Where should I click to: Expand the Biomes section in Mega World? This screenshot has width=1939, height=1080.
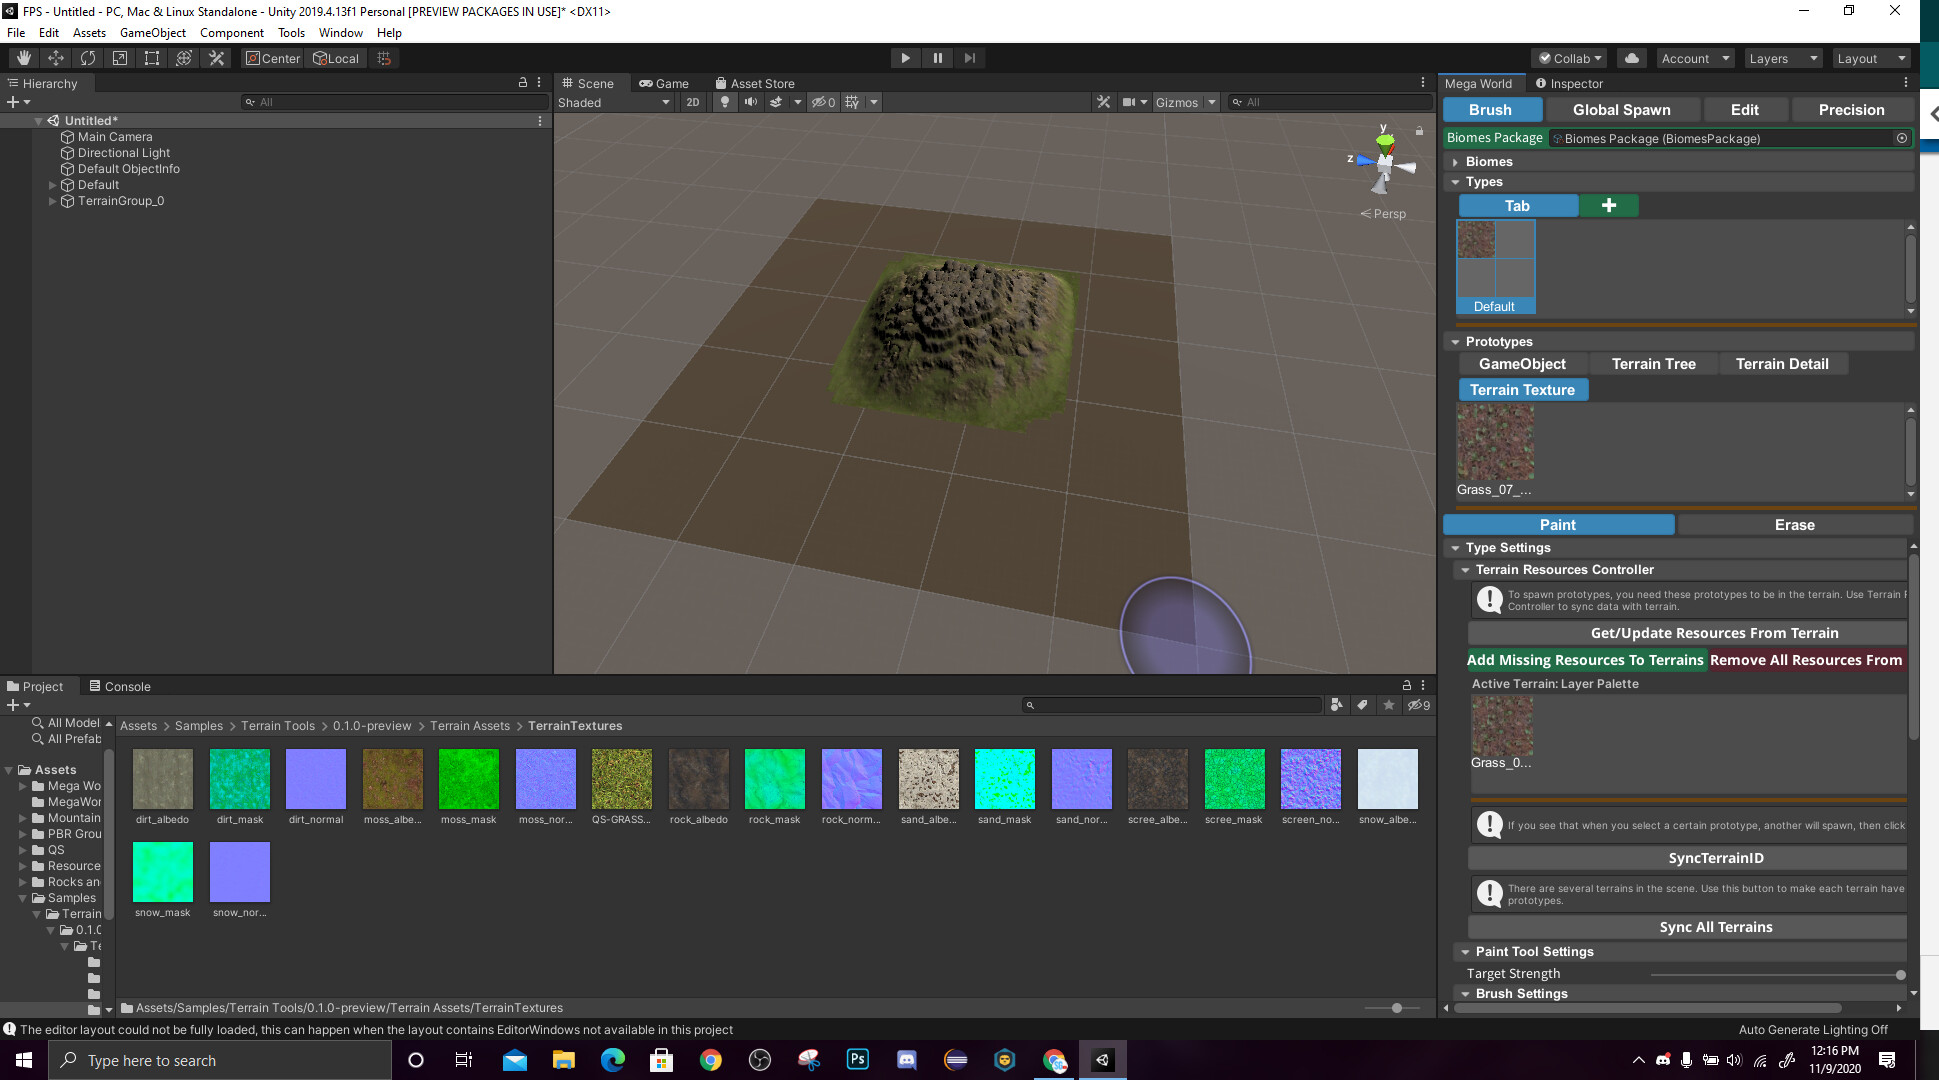[1457, 161]
